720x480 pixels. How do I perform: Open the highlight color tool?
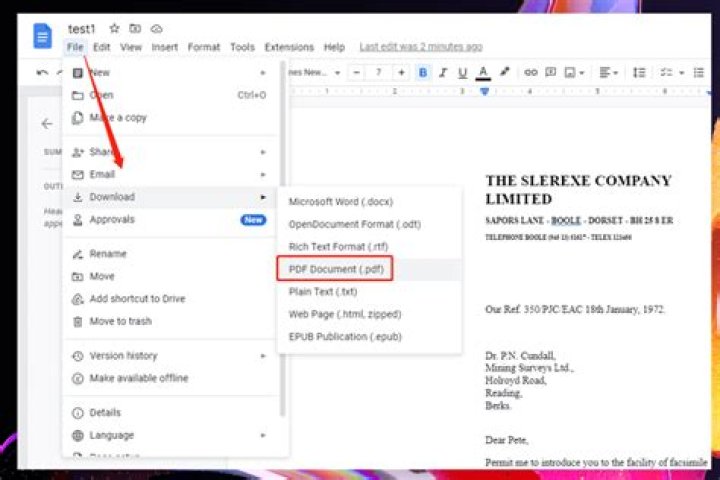[505, 72]
